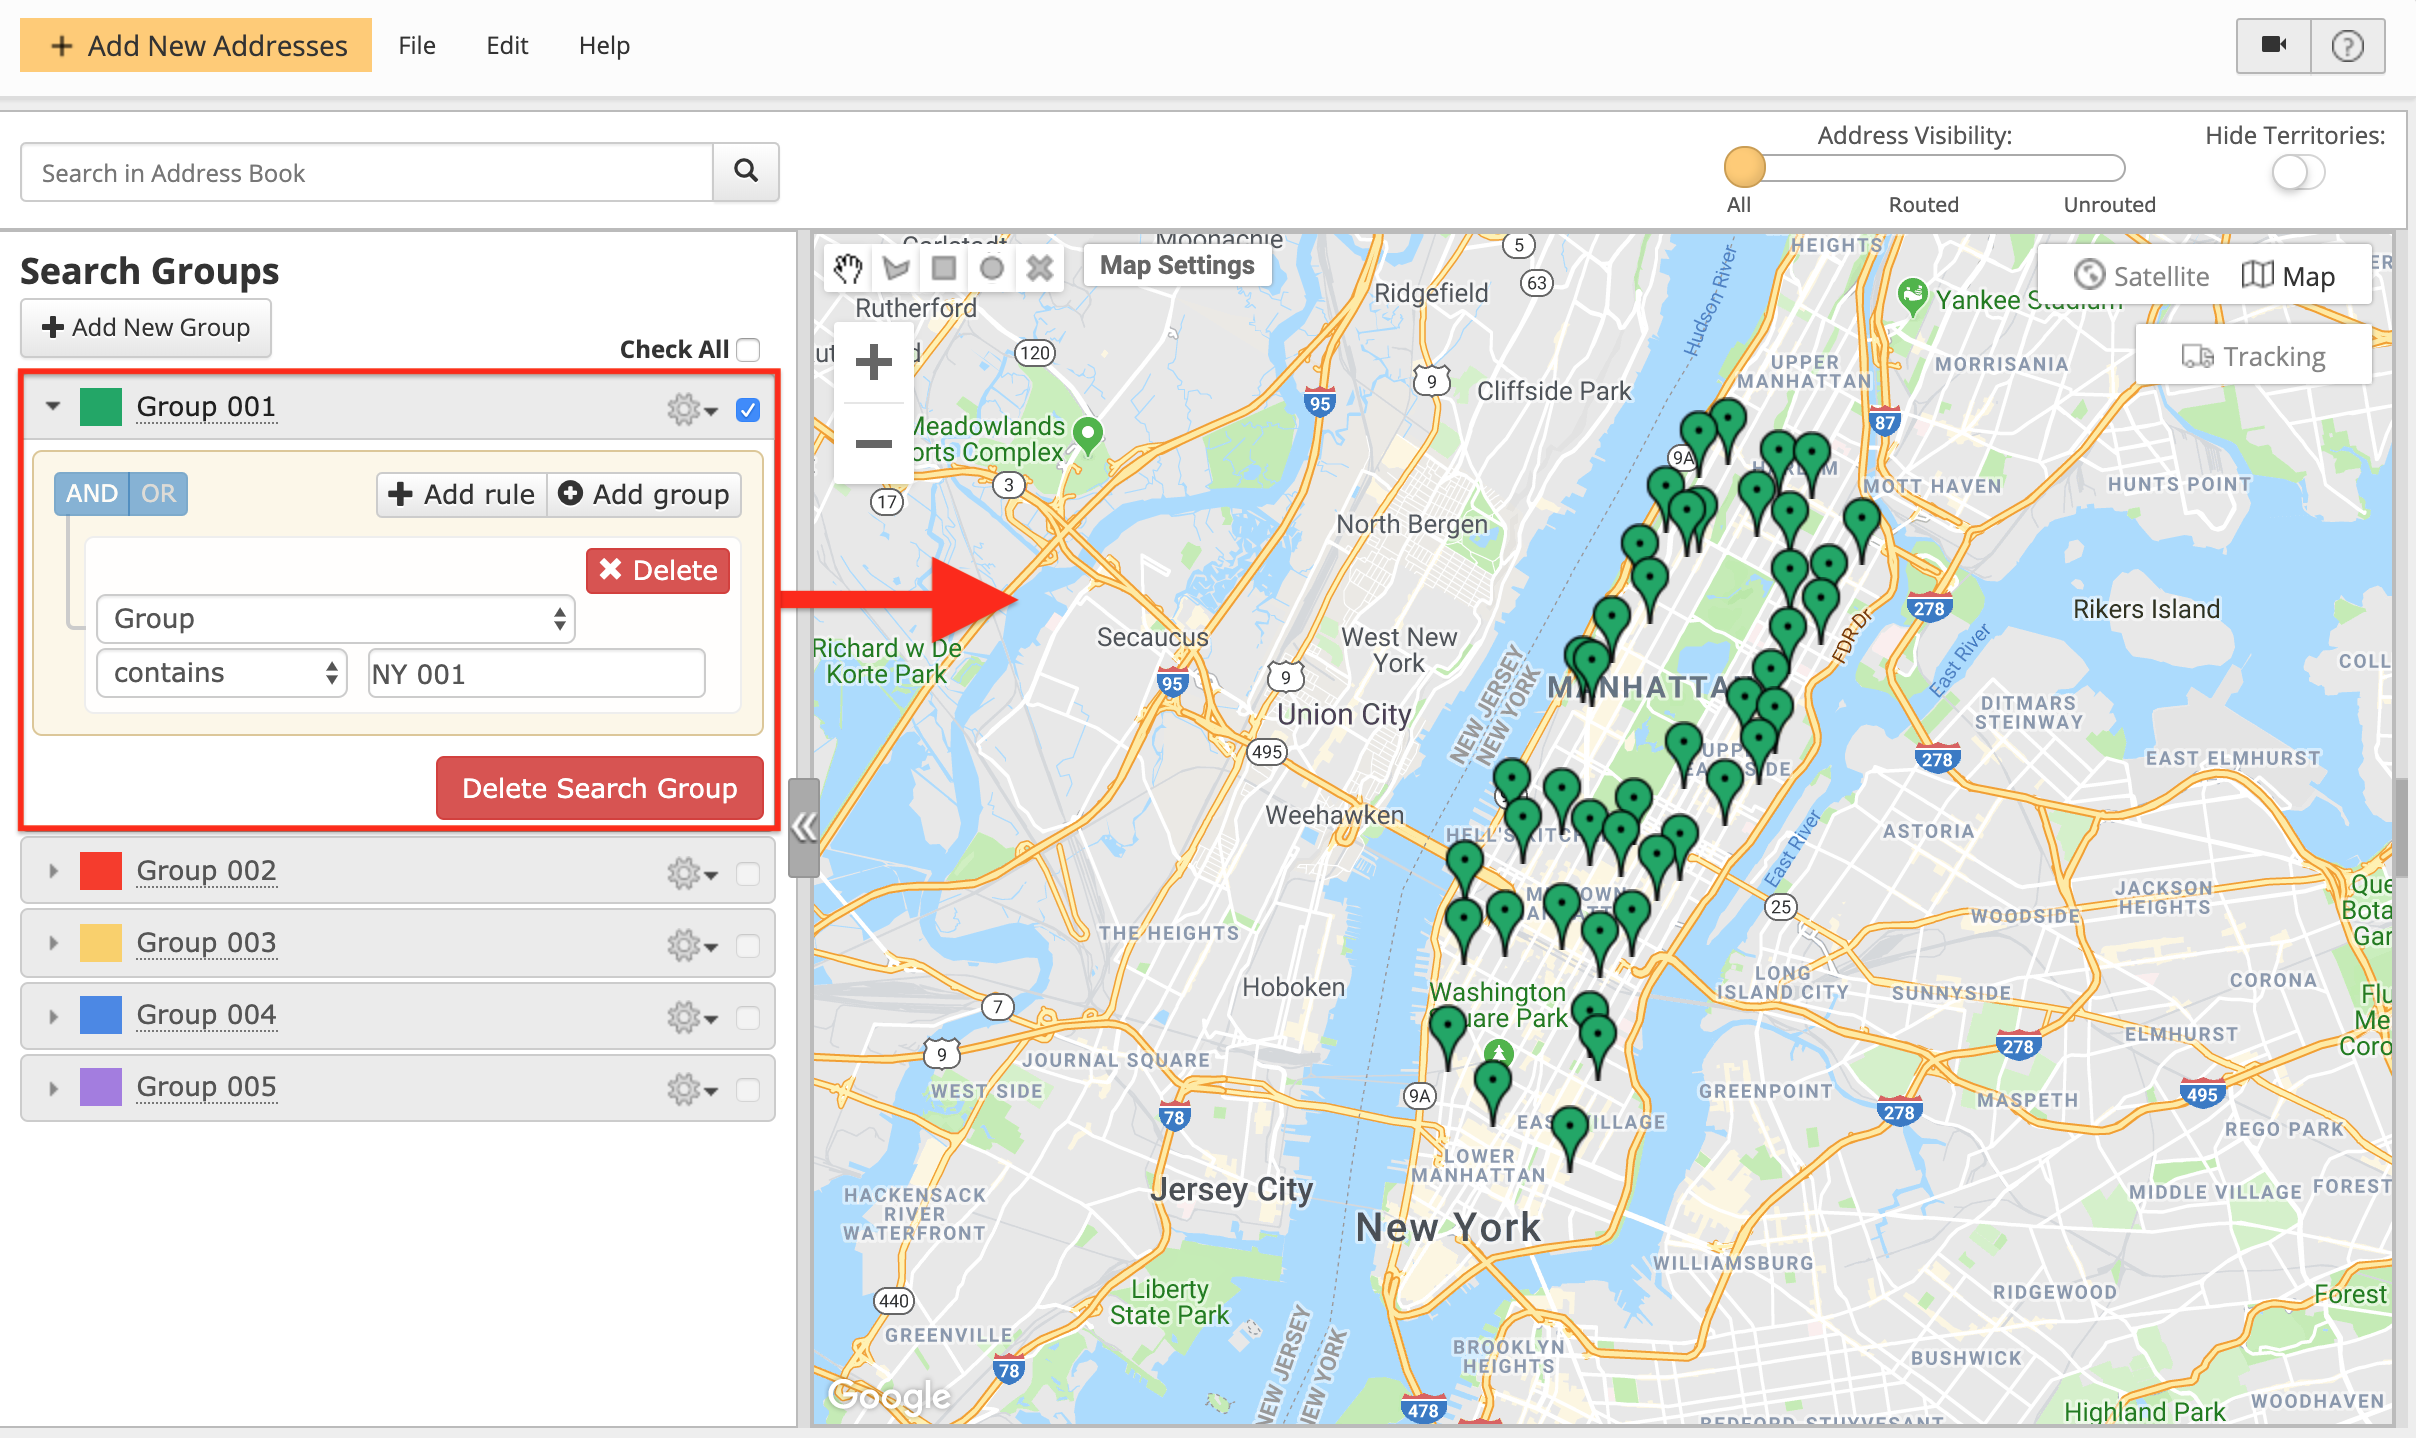Click the video camera icon

2273,45
